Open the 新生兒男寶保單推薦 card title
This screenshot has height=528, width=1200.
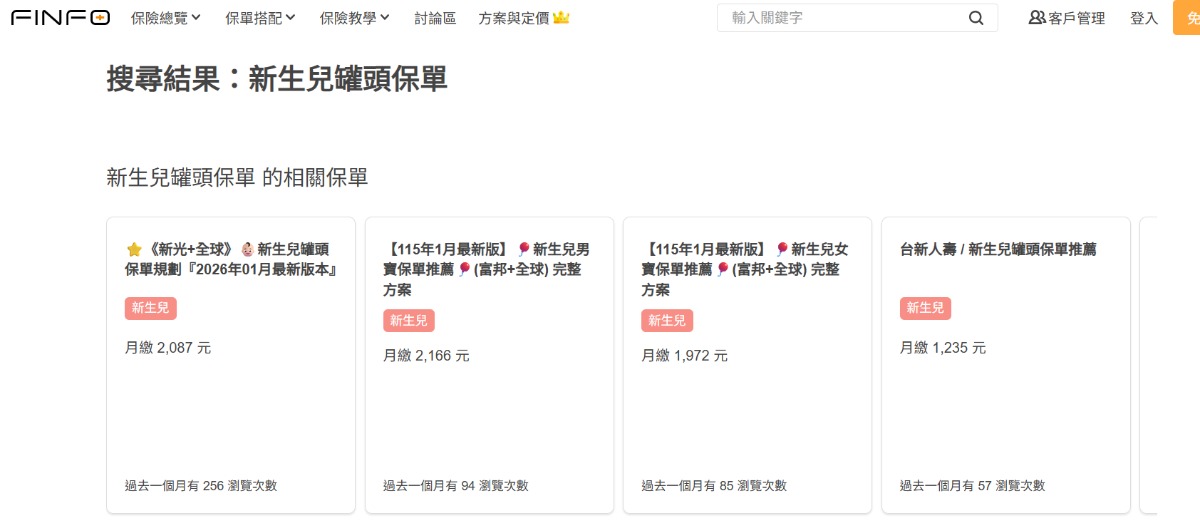tap(487, 269)
